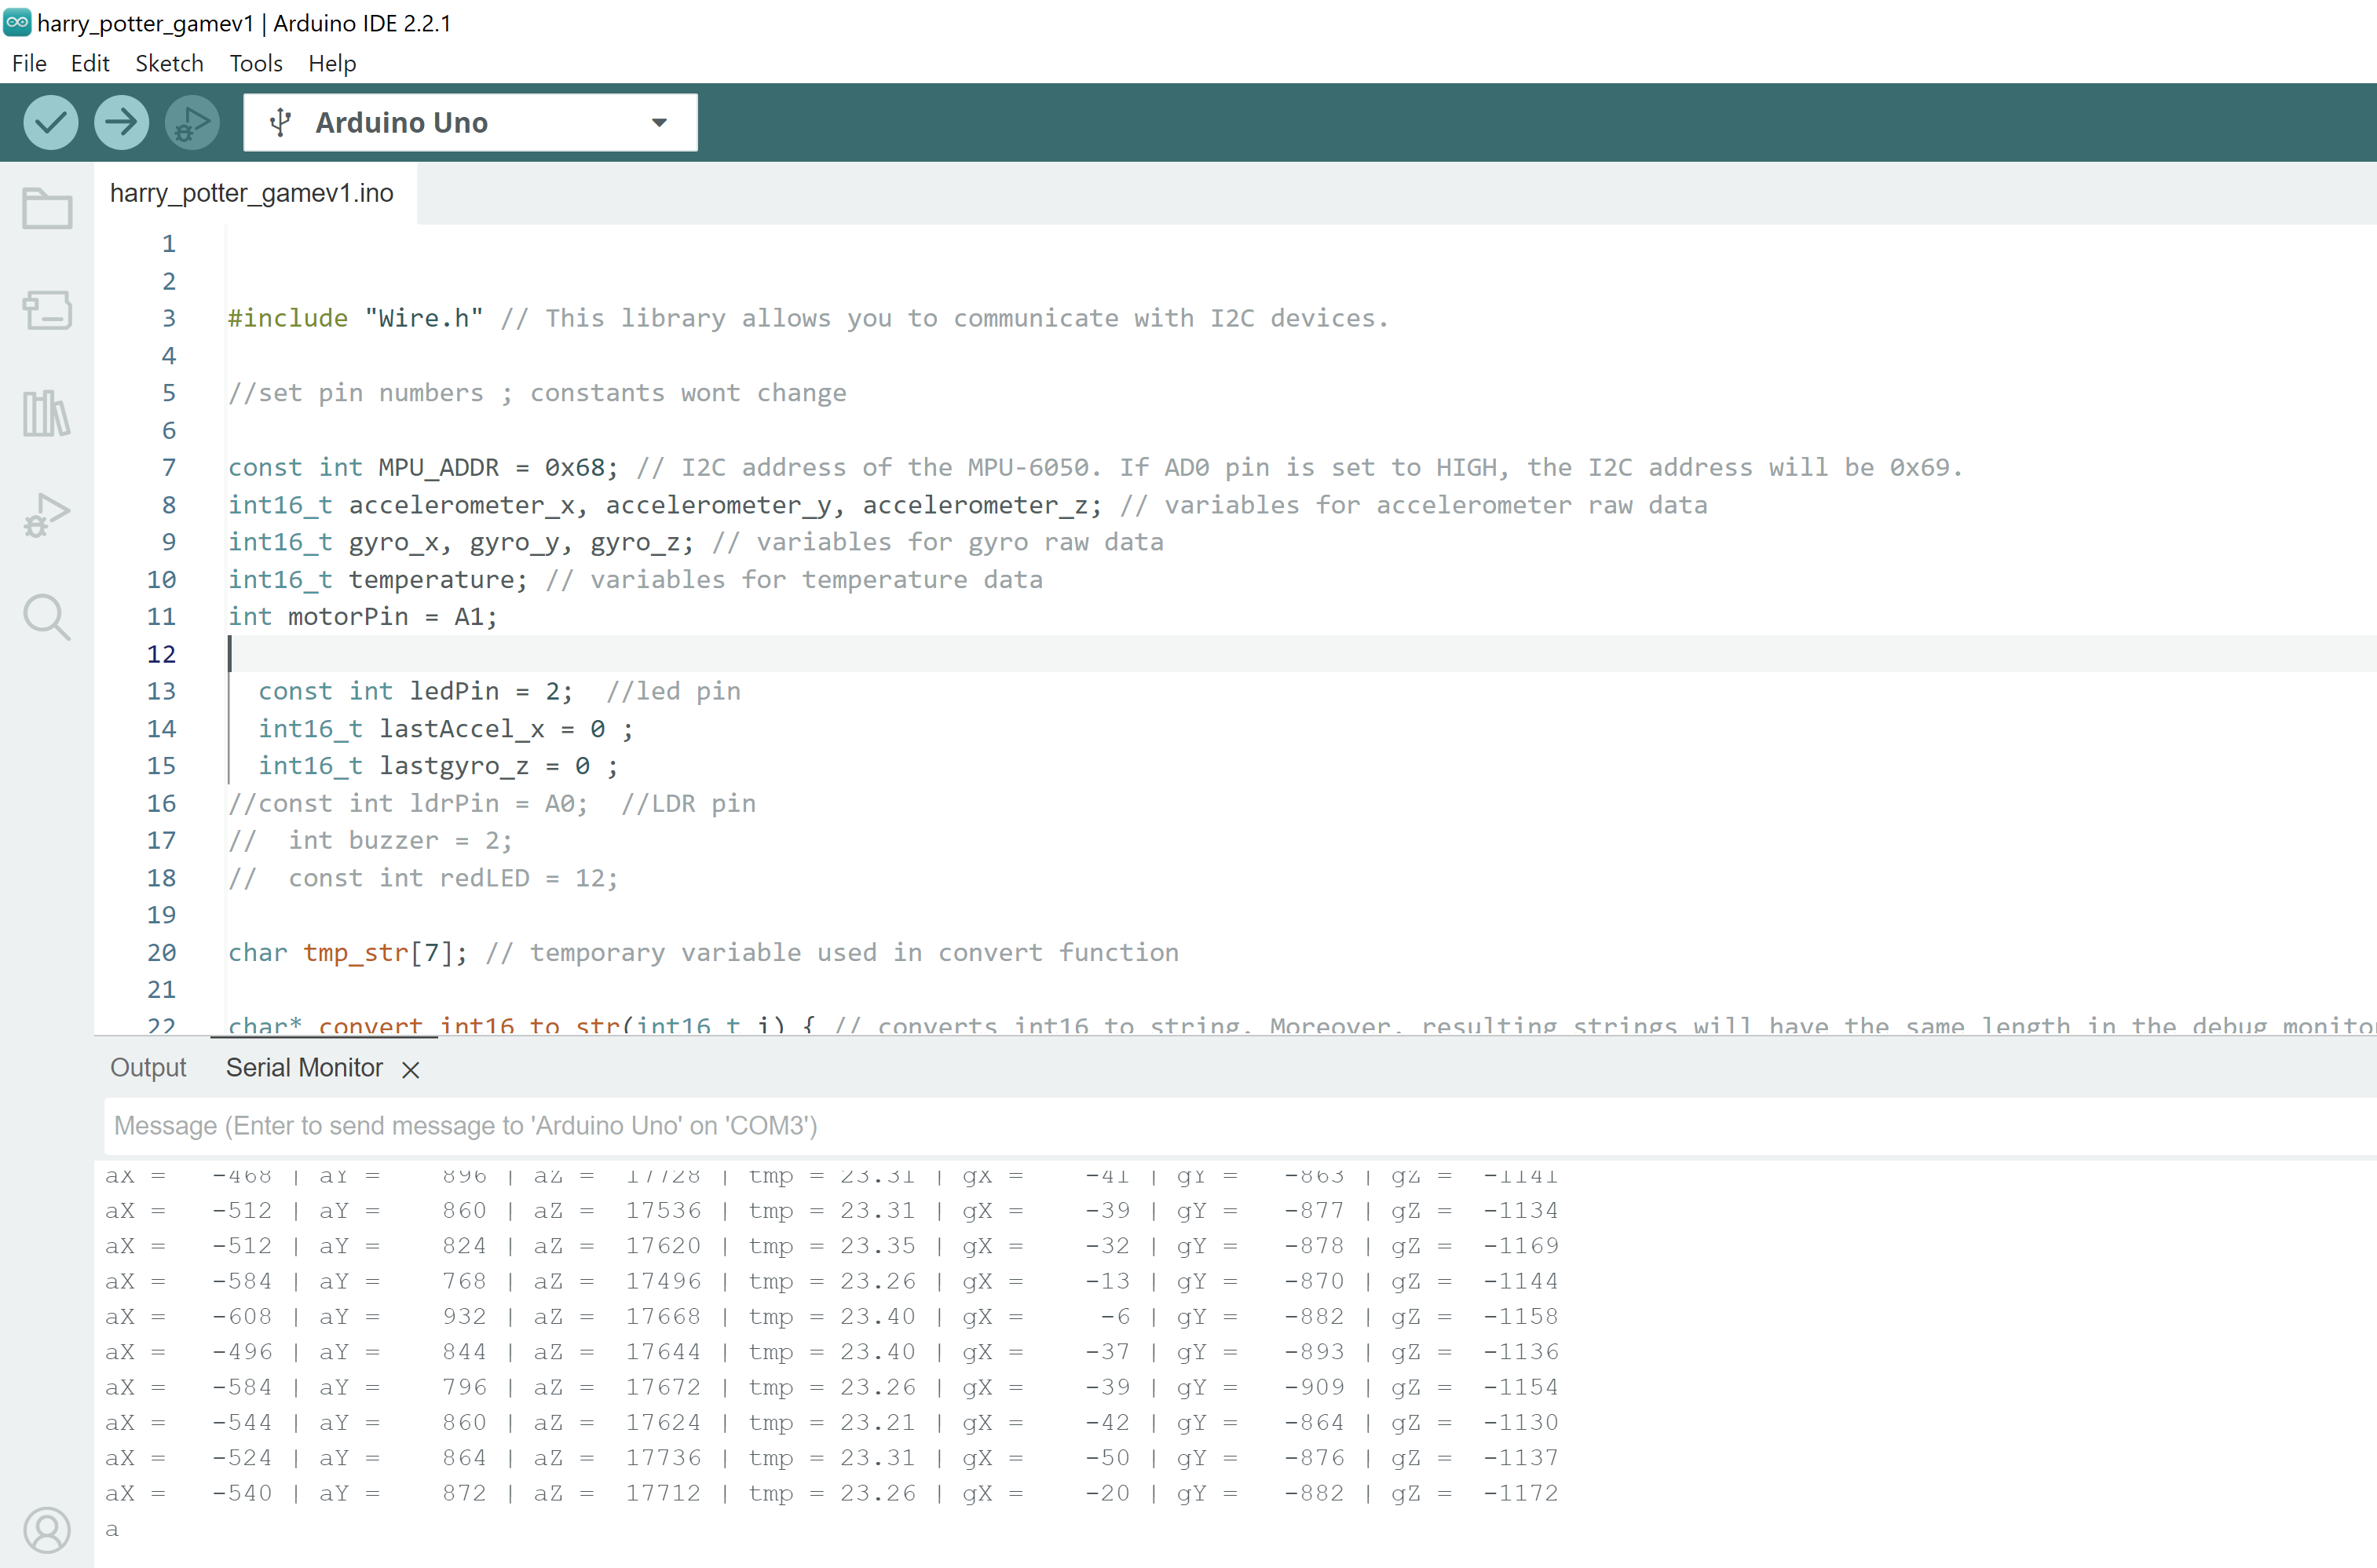Click the Upload arrow button
The width and height of the screenshot is (2377, 1568).
tap(121, 122)
